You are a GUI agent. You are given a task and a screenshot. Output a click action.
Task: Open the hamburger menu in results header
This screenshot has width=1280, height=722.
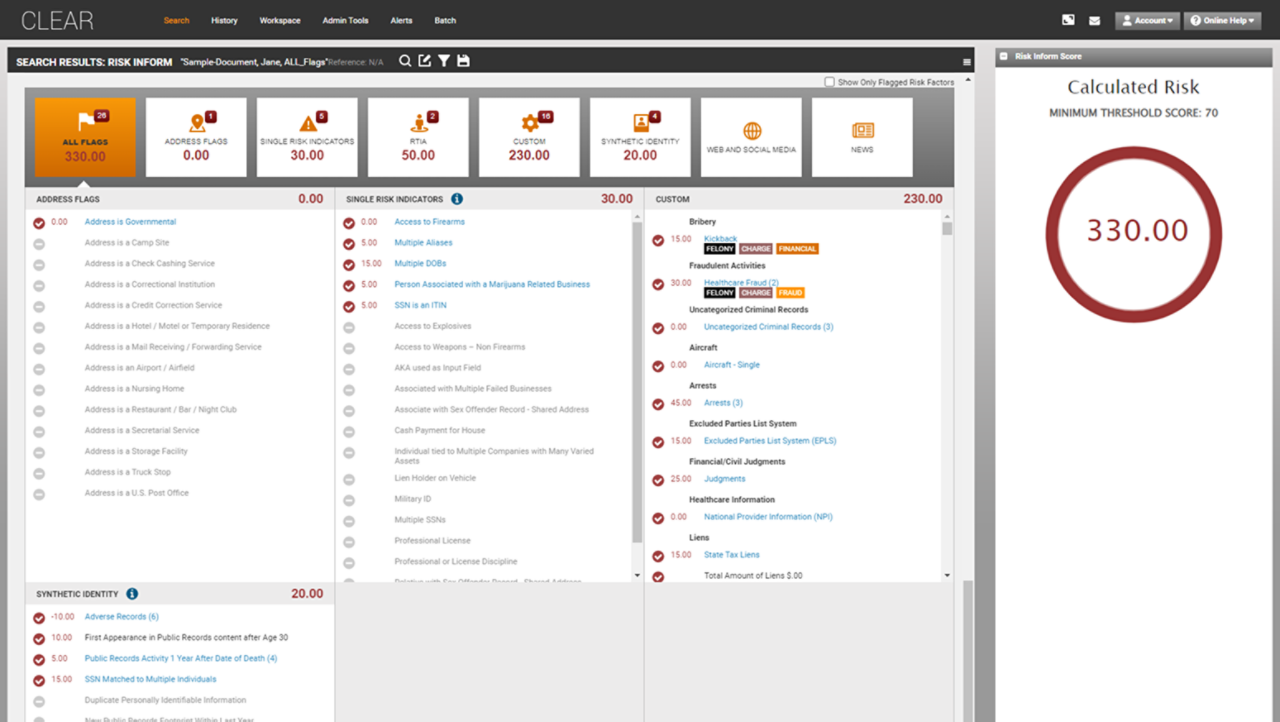tap(967, 62)
